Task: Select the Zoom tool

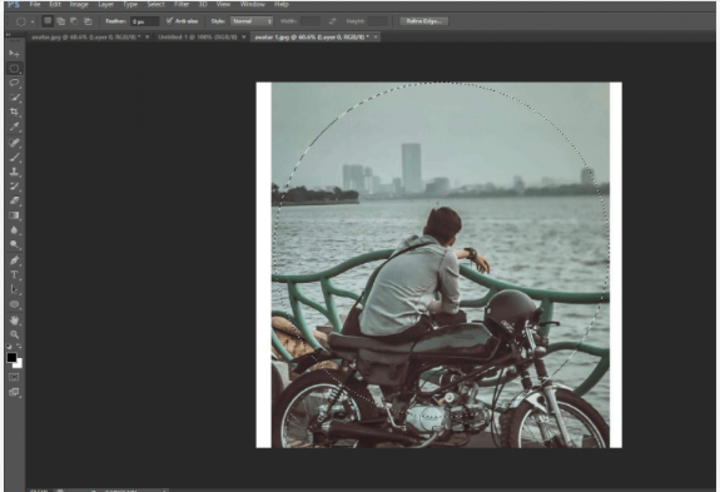Action: pyautogui.click(x=14, y=334)
